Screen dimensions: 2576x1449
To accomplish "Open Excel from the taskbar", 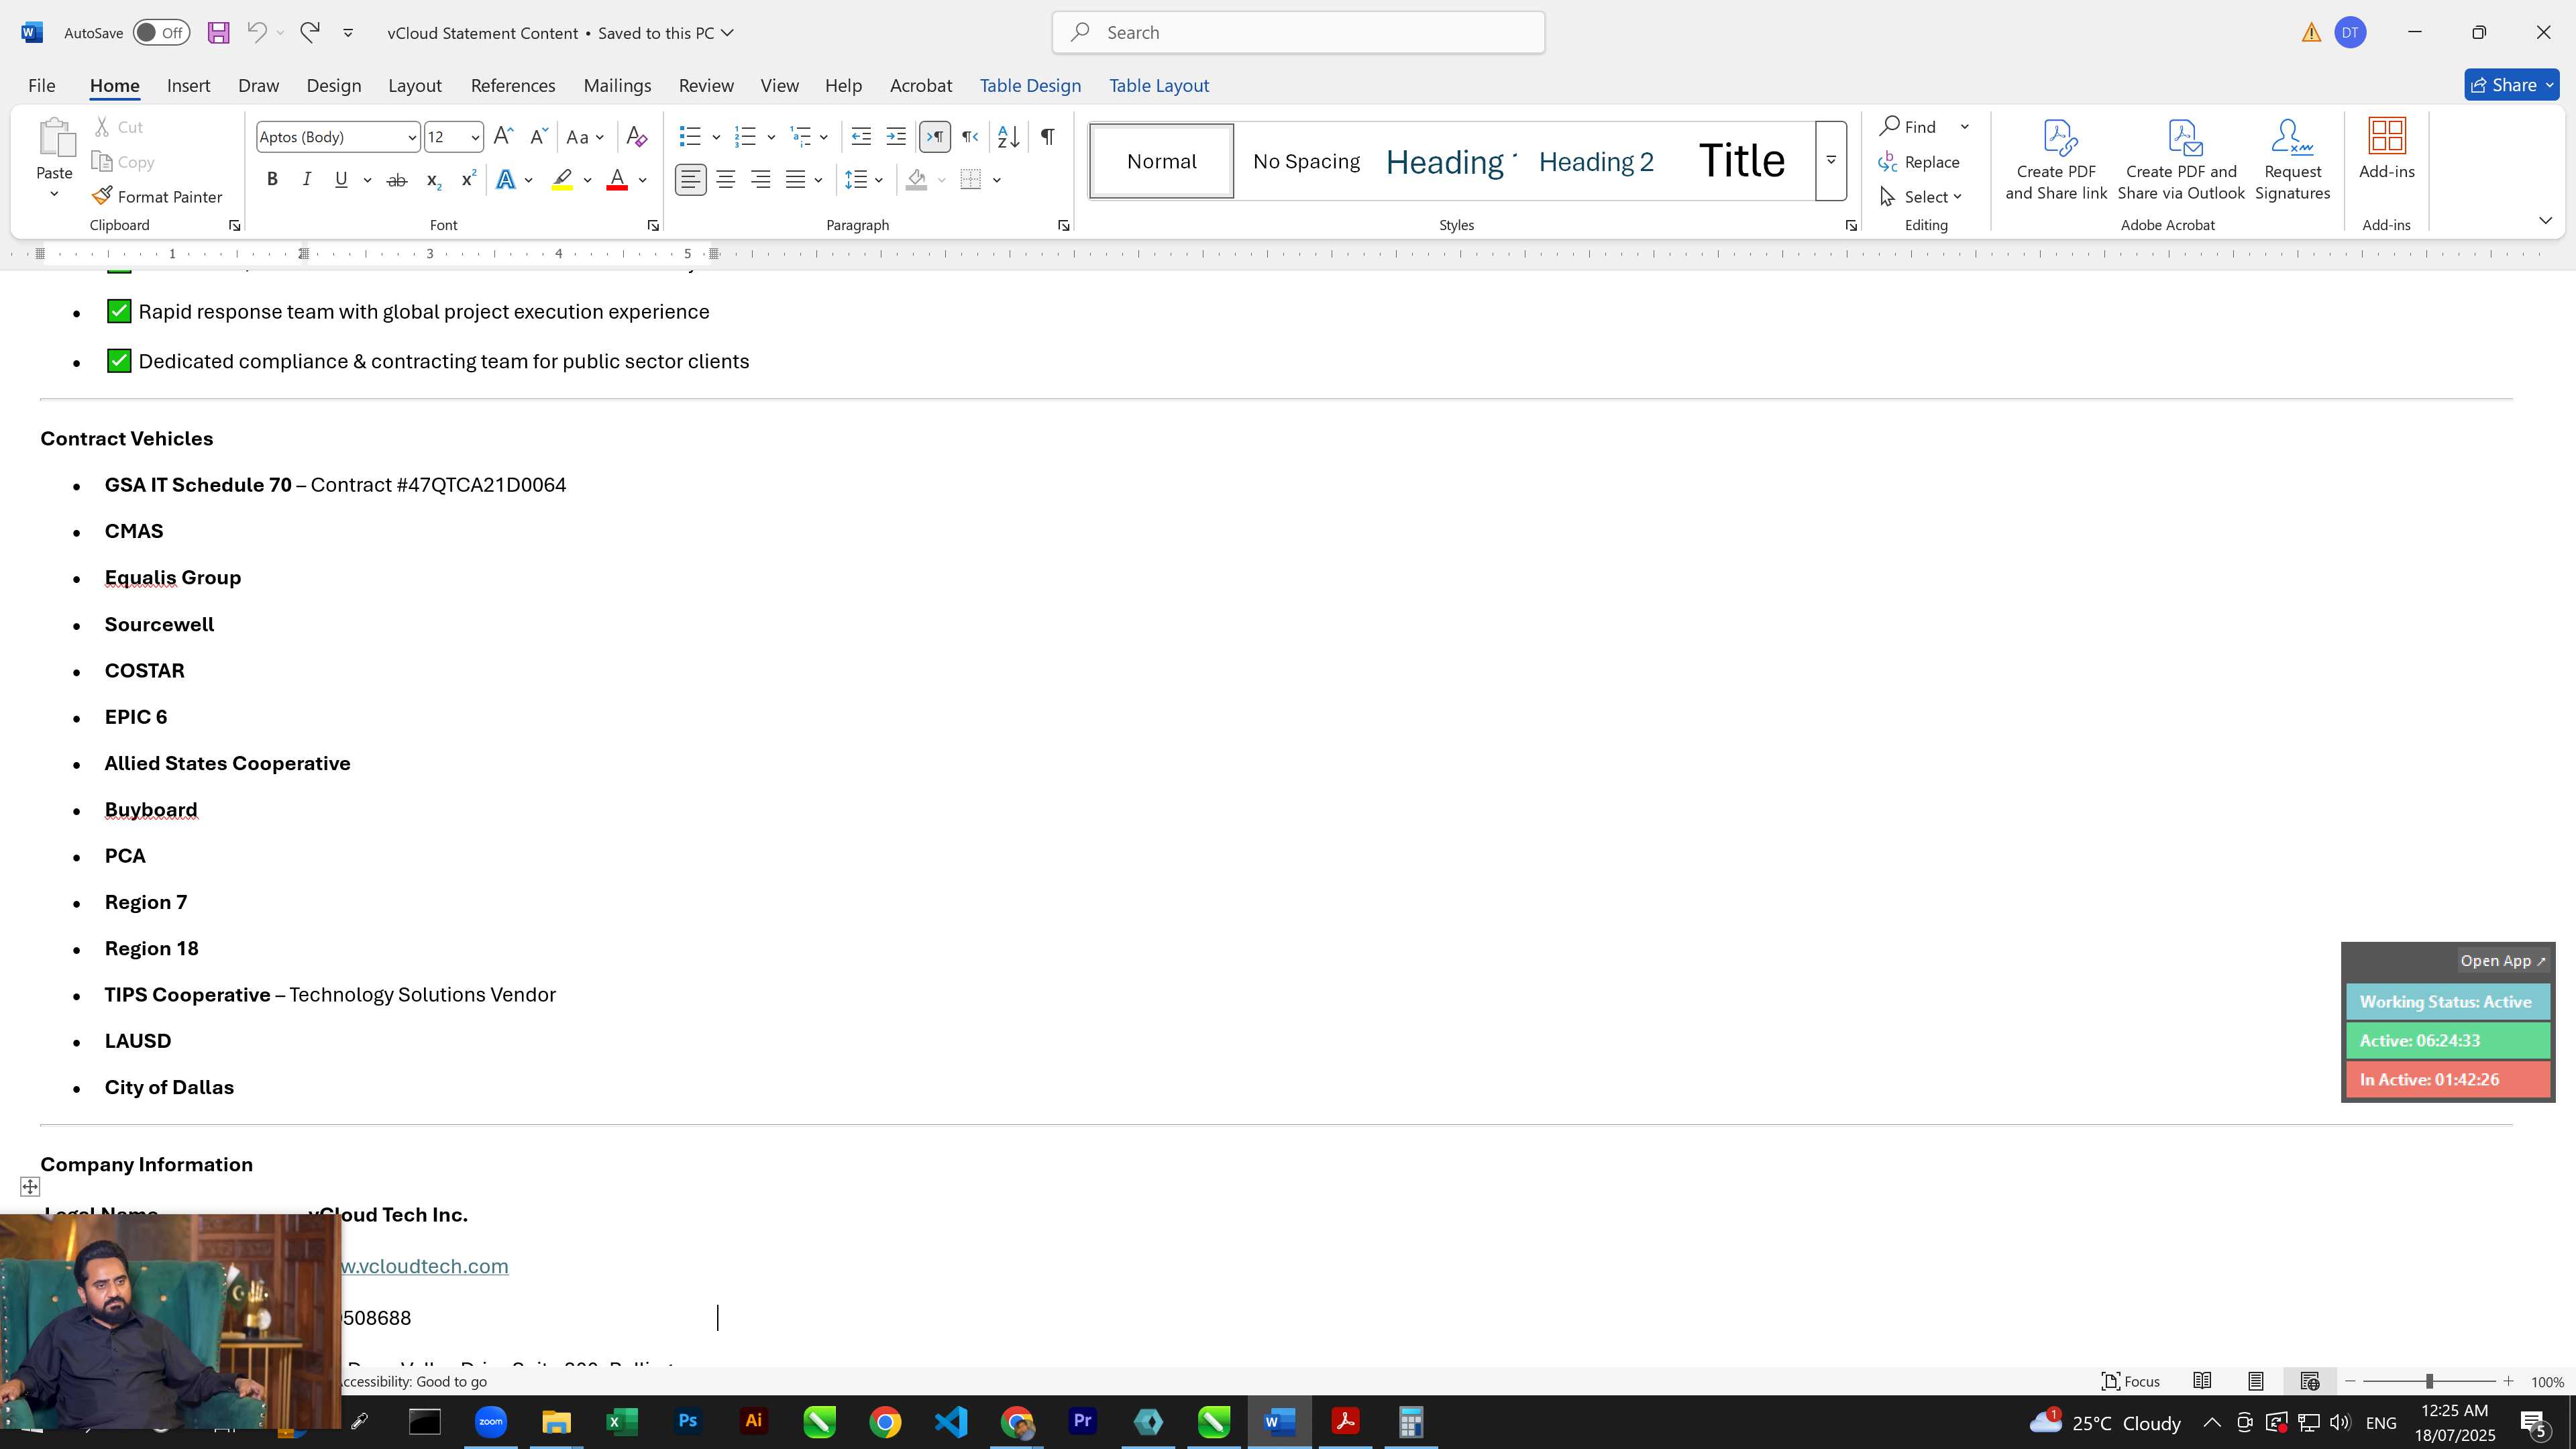I will tap(622, 1422).
